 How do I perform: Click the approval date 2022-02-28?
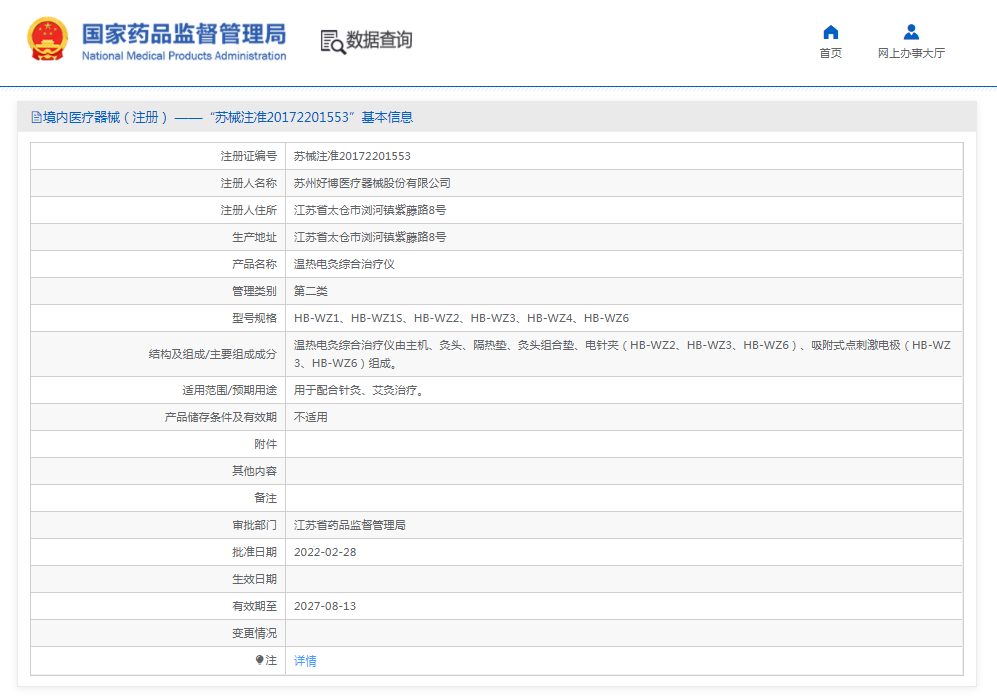[325, 552]
